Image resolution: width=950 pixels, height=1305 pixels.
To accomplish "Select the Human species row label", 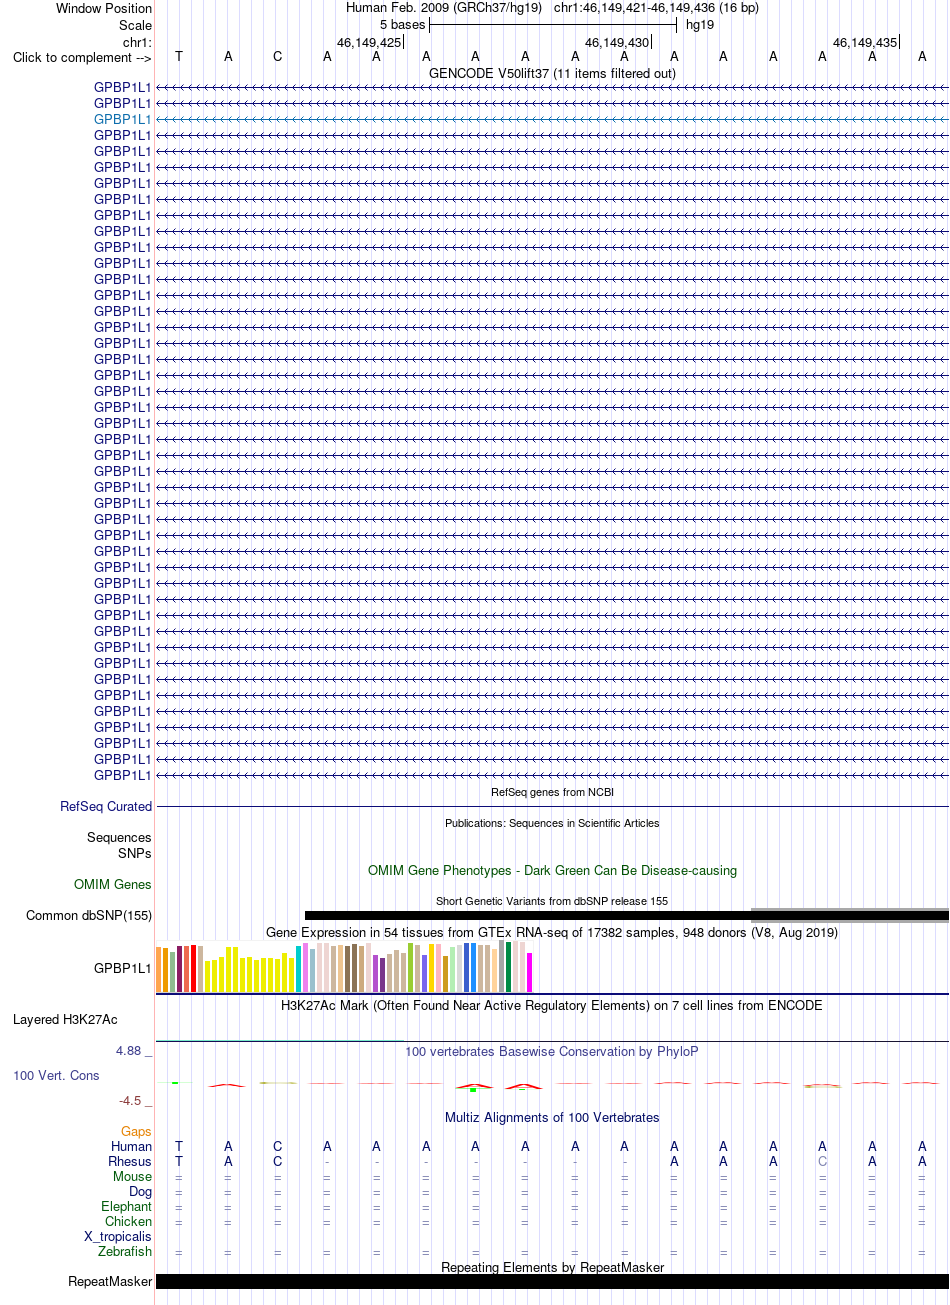I will (132, 1146).
